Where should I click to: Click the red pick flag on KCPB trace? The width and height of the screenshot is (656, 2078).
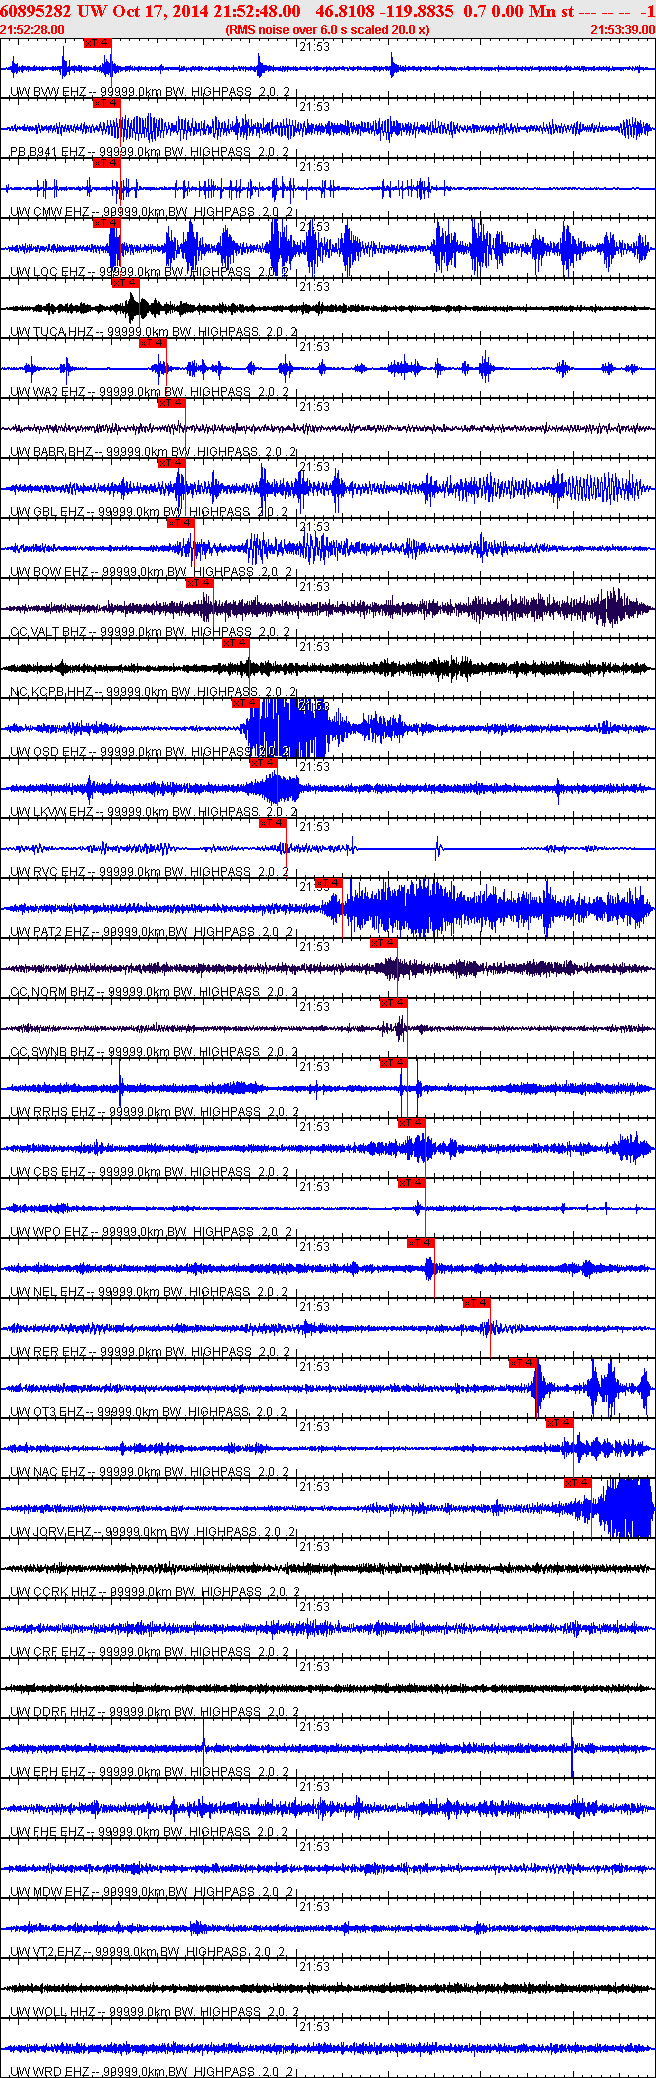[236, 643]
